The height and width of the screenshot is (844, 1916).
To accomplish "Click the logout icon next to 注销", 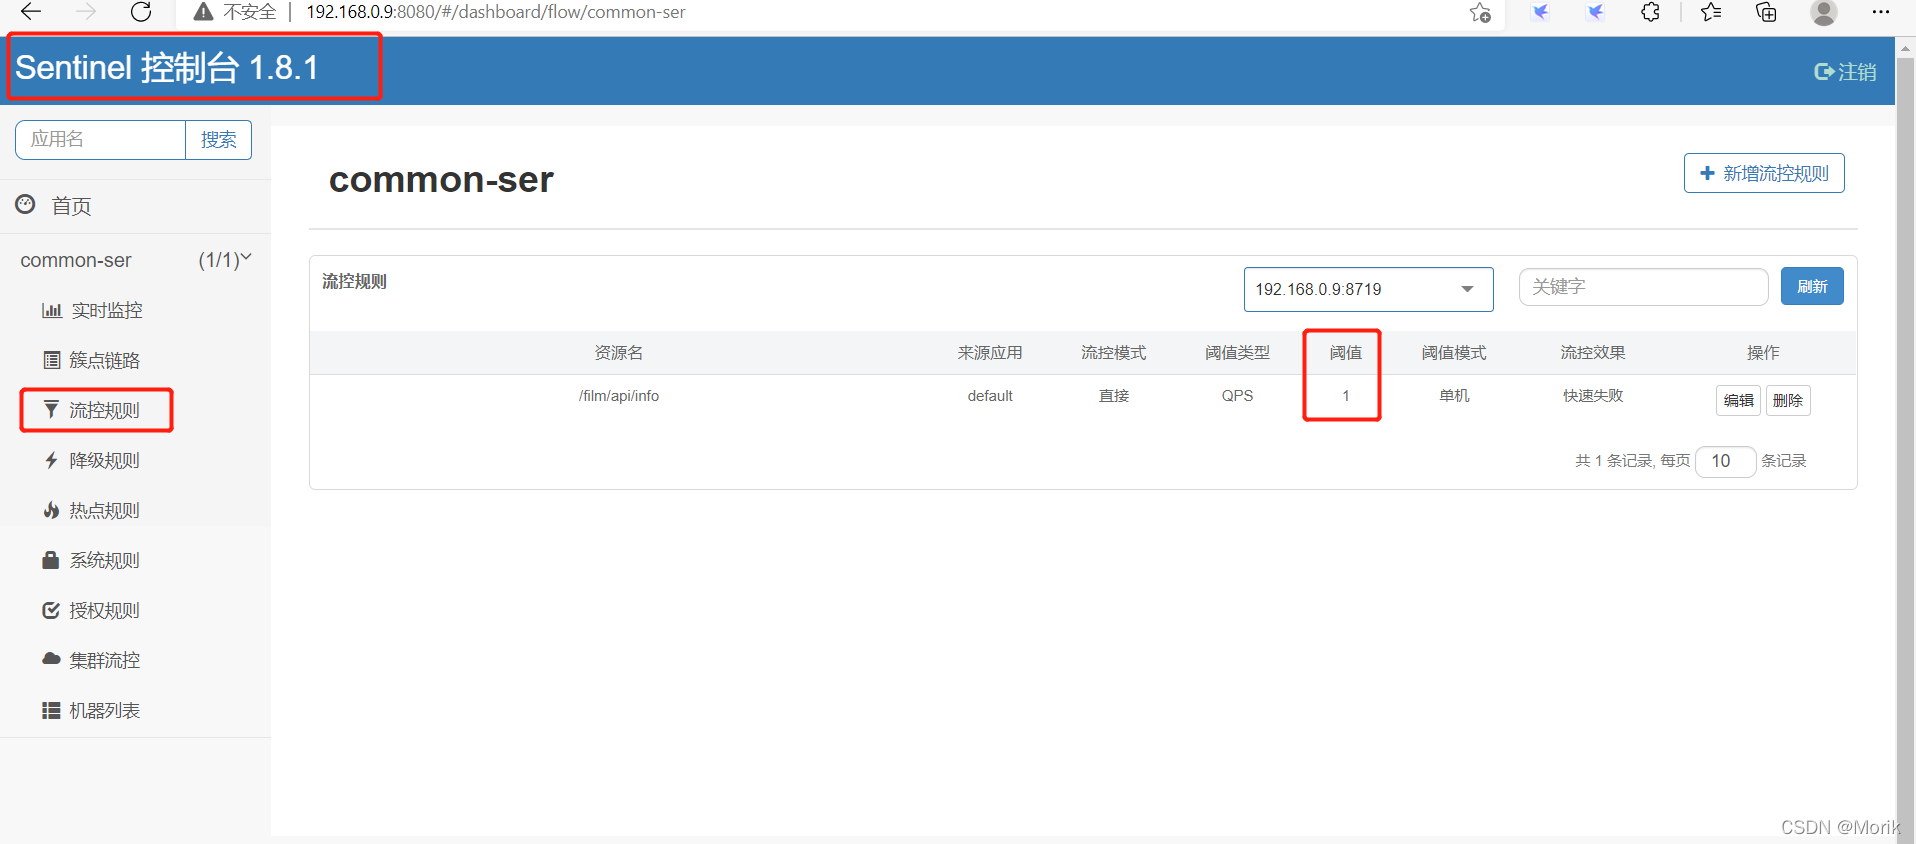I will pyautogui.click(x=1824, y=72).
